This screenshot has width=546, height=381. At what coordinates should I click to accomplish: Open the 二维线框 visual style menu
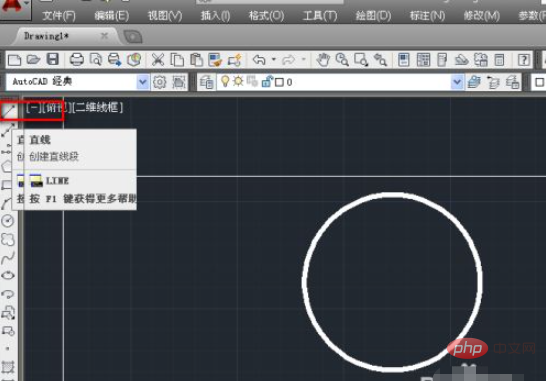pyautogui.click(x=98, y=108)
